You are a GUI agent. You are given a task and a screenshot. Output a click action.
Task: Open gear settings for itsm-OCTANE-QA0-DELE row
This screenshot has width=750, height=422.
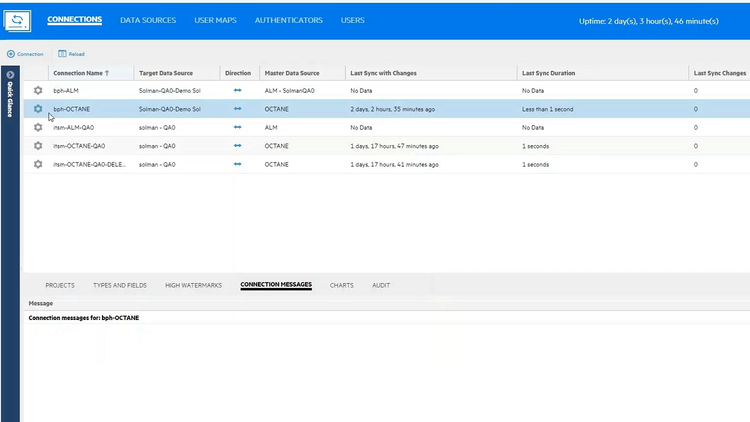pos(38,164)
